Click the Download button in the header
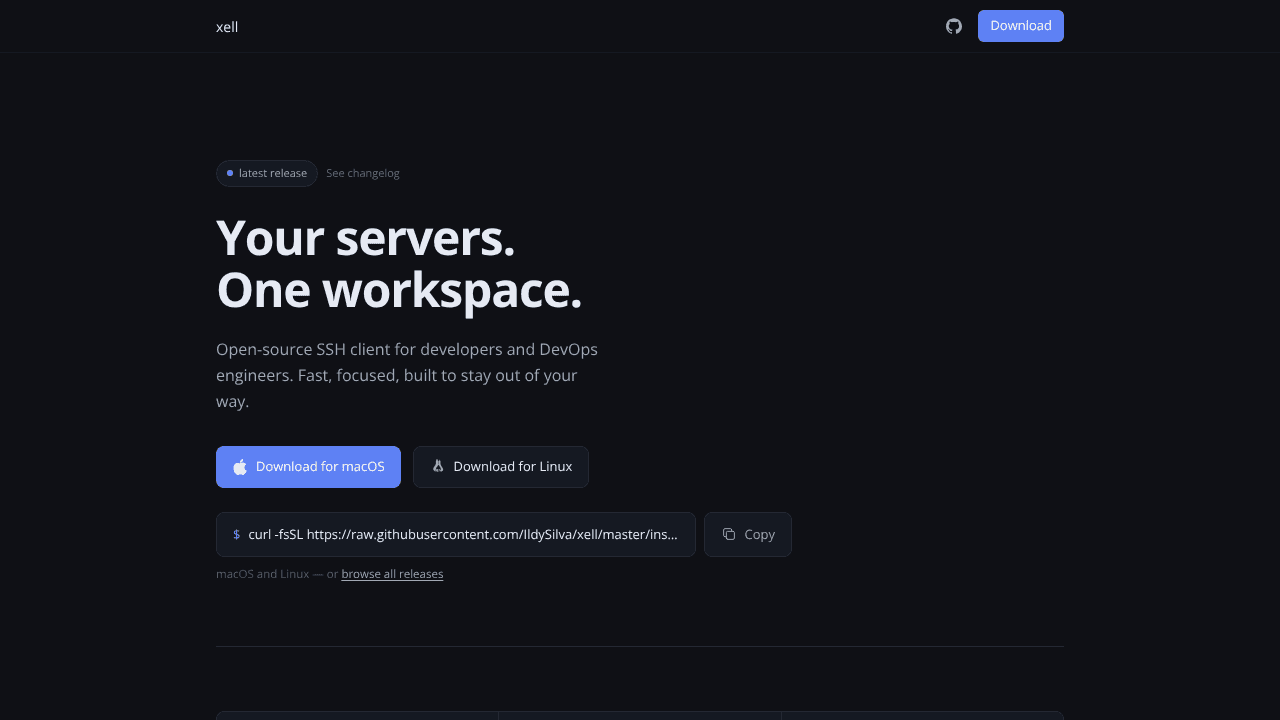The width and height of the screenshot is (1280, 720). pos(1021,26)
